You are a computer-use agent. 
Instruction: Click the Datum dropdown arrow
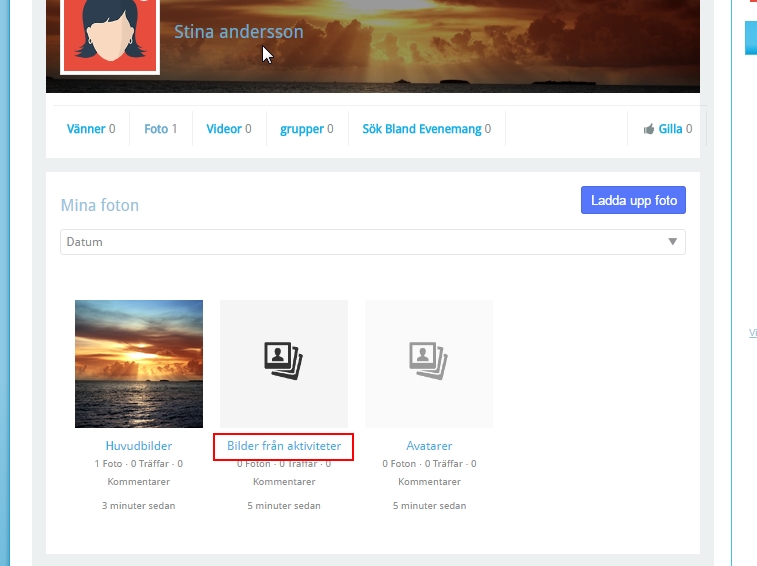[673, 241]
